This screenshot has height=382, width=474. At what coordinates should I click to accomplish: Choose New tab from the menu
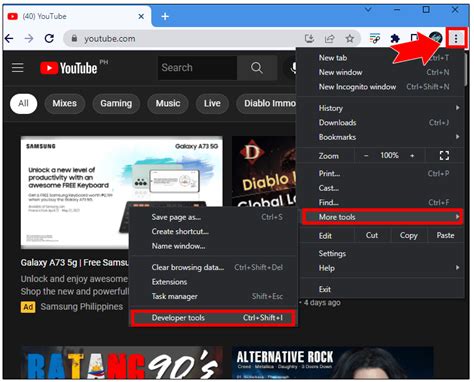pyautogui.click(x=380, y=58)
